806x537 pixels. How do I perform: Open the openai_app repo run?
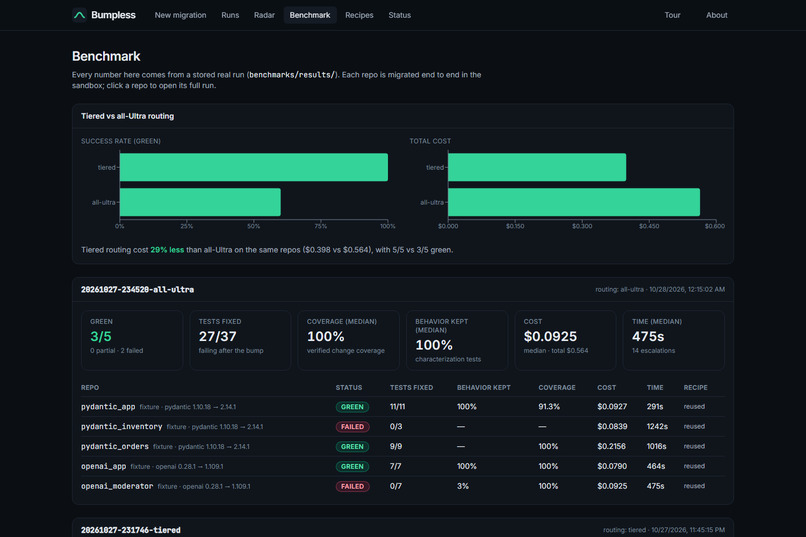(x=103, y=467)
